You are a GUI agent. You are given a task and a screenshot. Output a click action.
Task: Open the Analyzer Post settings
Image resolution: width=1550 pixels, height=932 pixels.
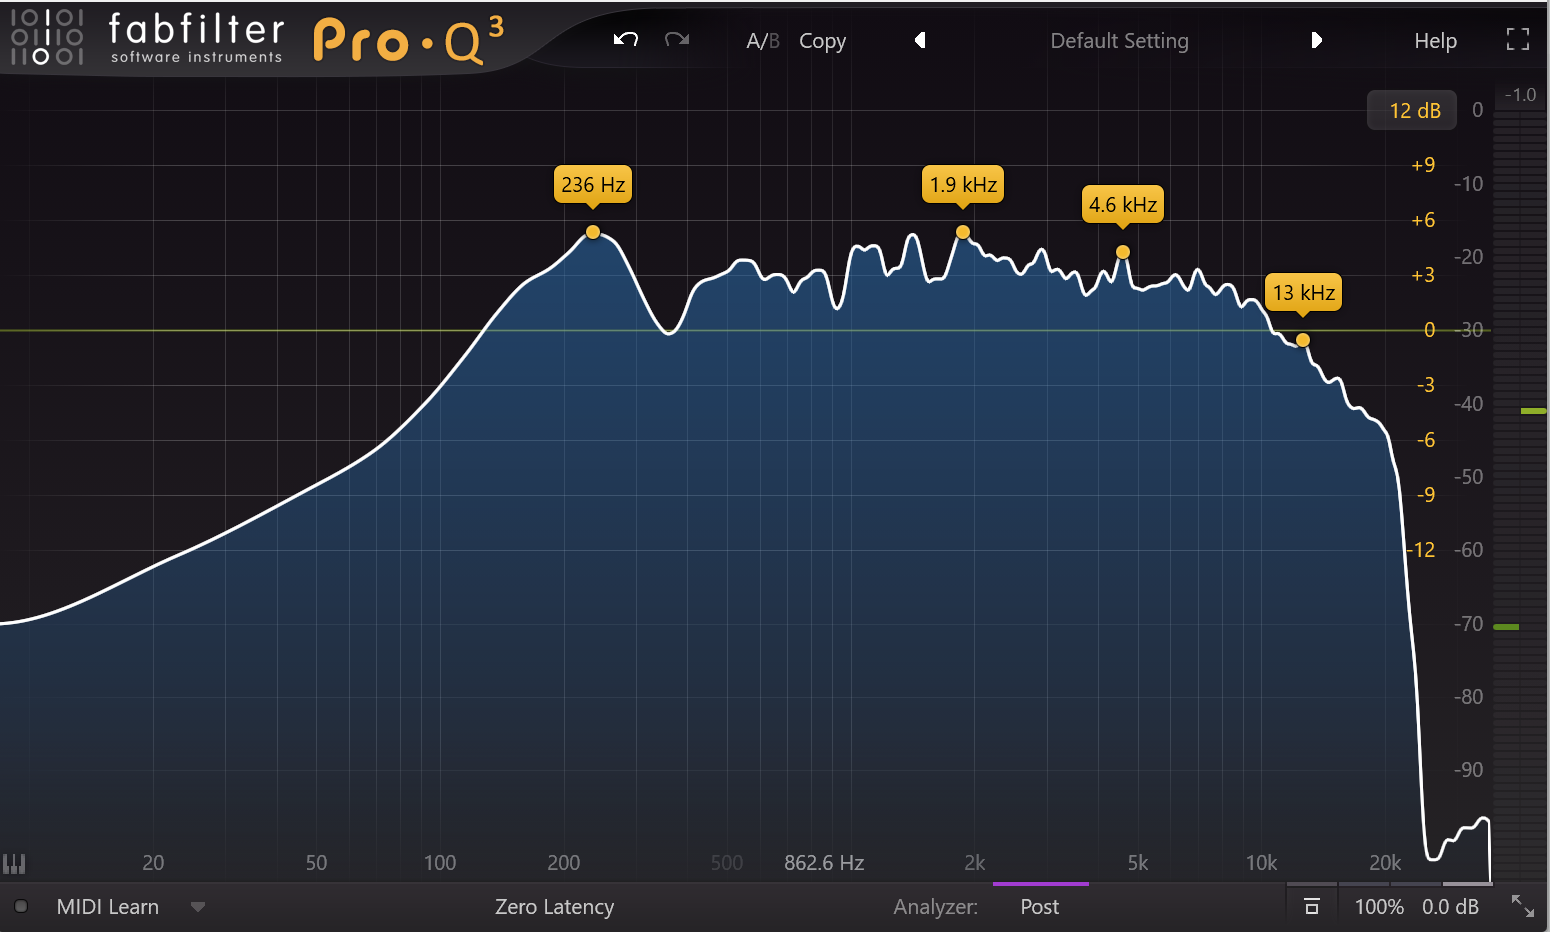(1040, 907)
